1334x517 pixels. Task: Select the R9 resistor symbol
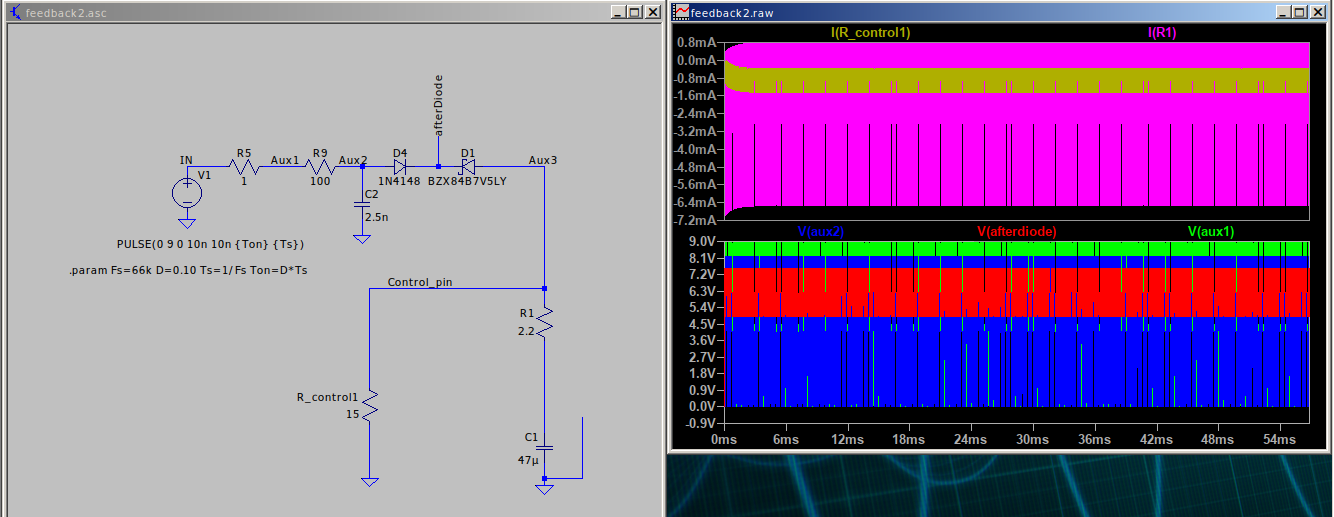pyautogui.click(x=320, y=167)
